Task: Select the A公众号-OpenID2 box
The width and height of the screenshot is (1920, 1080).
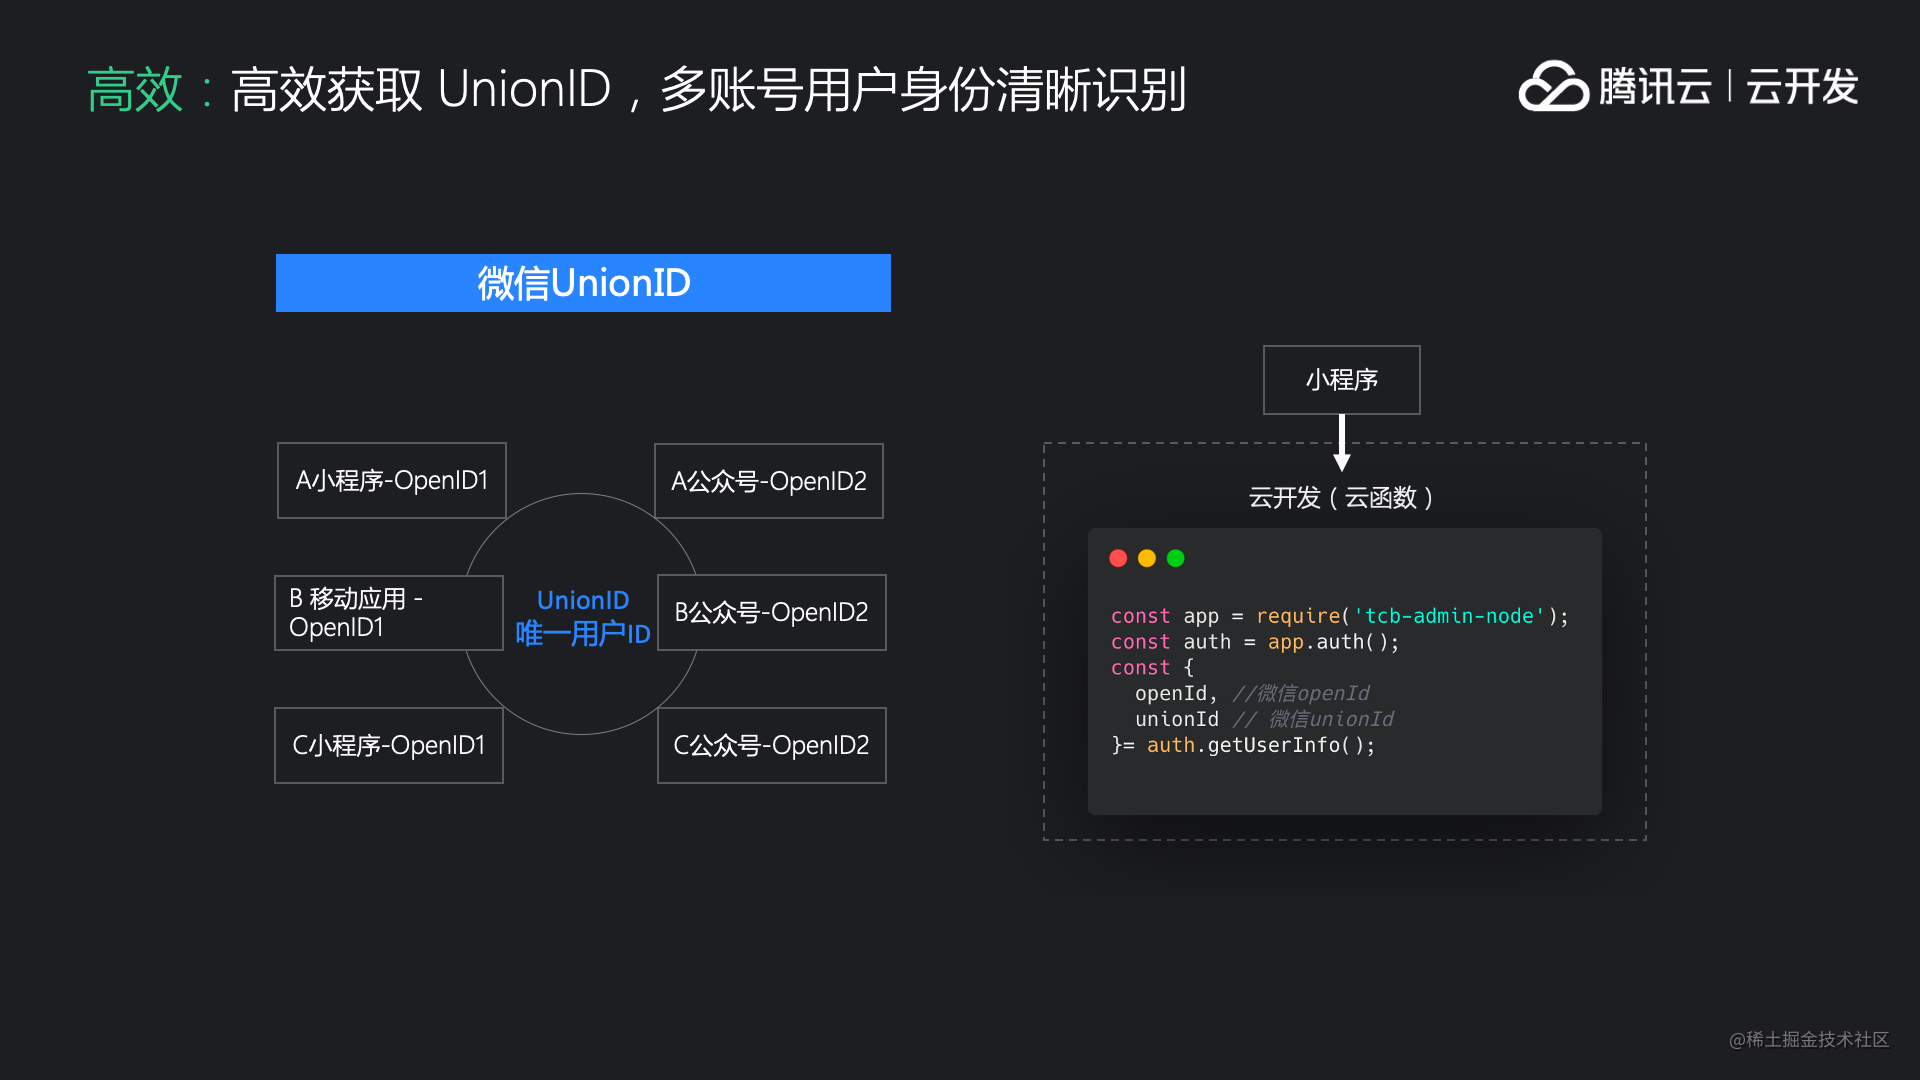Action: [x=769, y=481]
